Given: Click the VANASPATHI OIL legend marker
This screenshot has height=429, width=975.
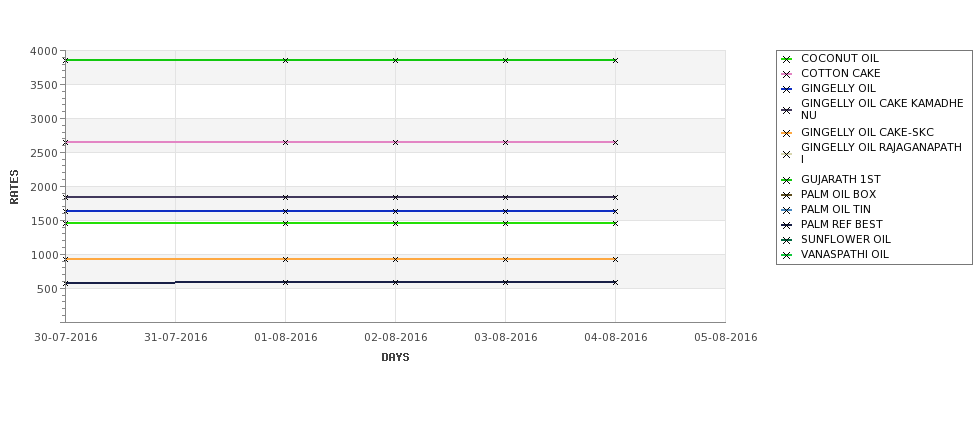Looking at the screenshot, I should pos(787,255).
